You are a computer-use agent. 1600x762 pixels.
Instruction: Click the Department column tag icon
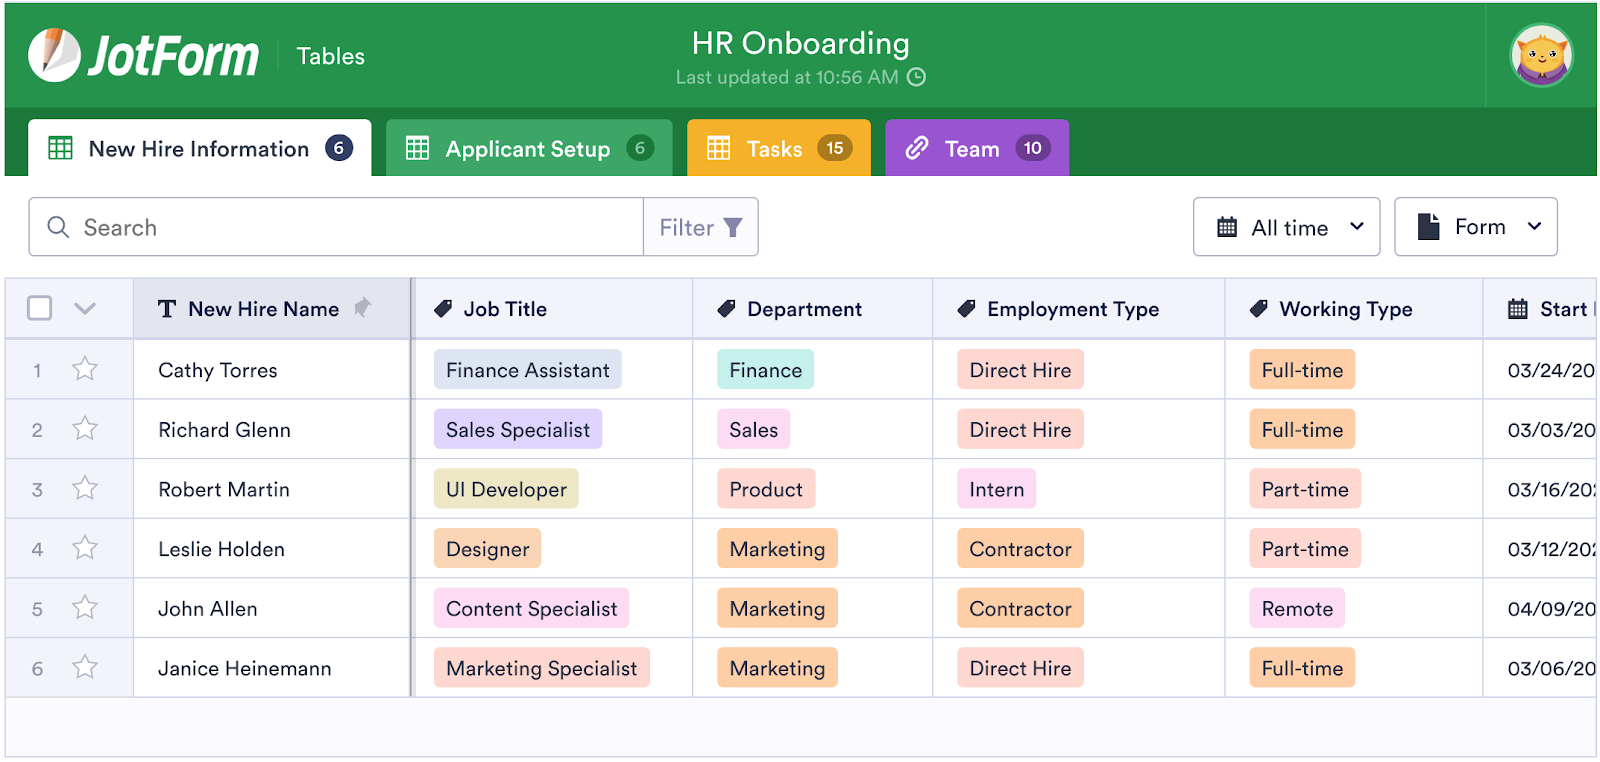(727, 309)
